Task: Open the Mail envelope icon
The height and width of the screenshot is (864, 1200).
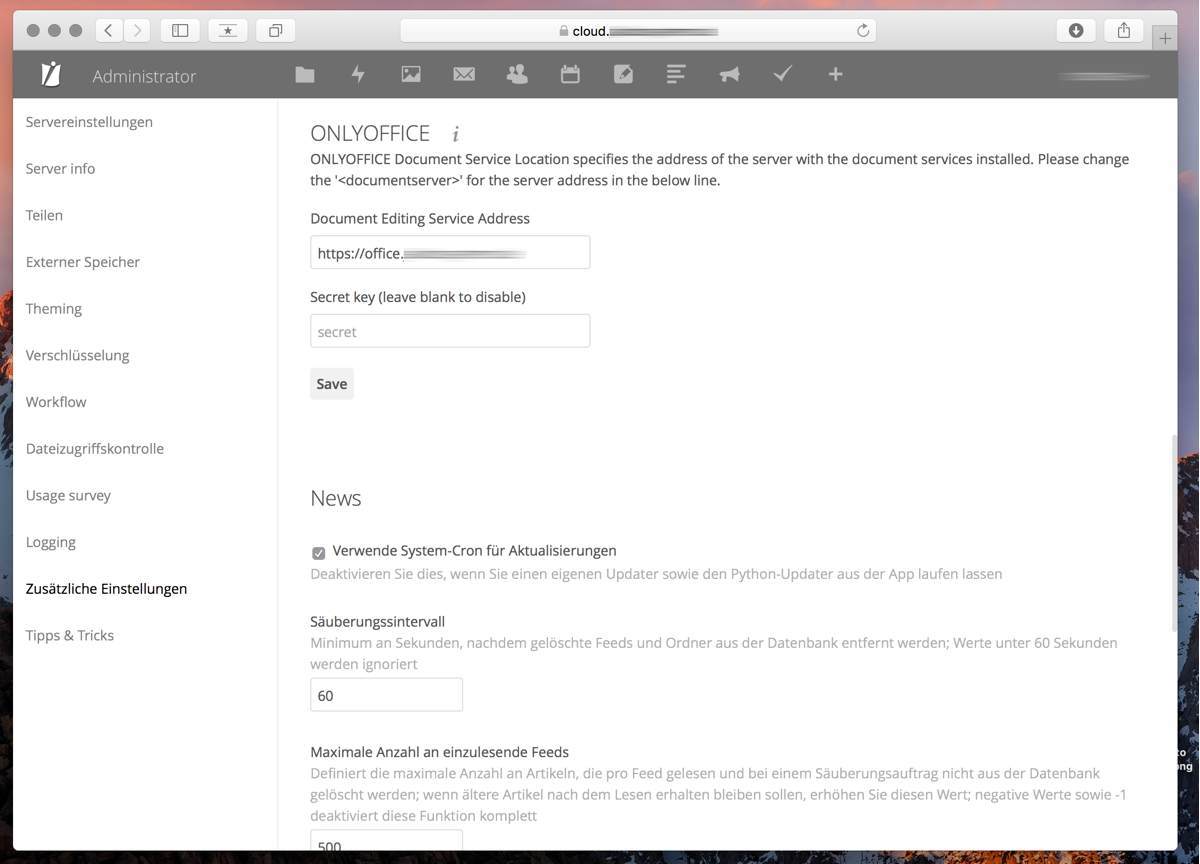Action: pyautogui.click(x=464, y=74)
